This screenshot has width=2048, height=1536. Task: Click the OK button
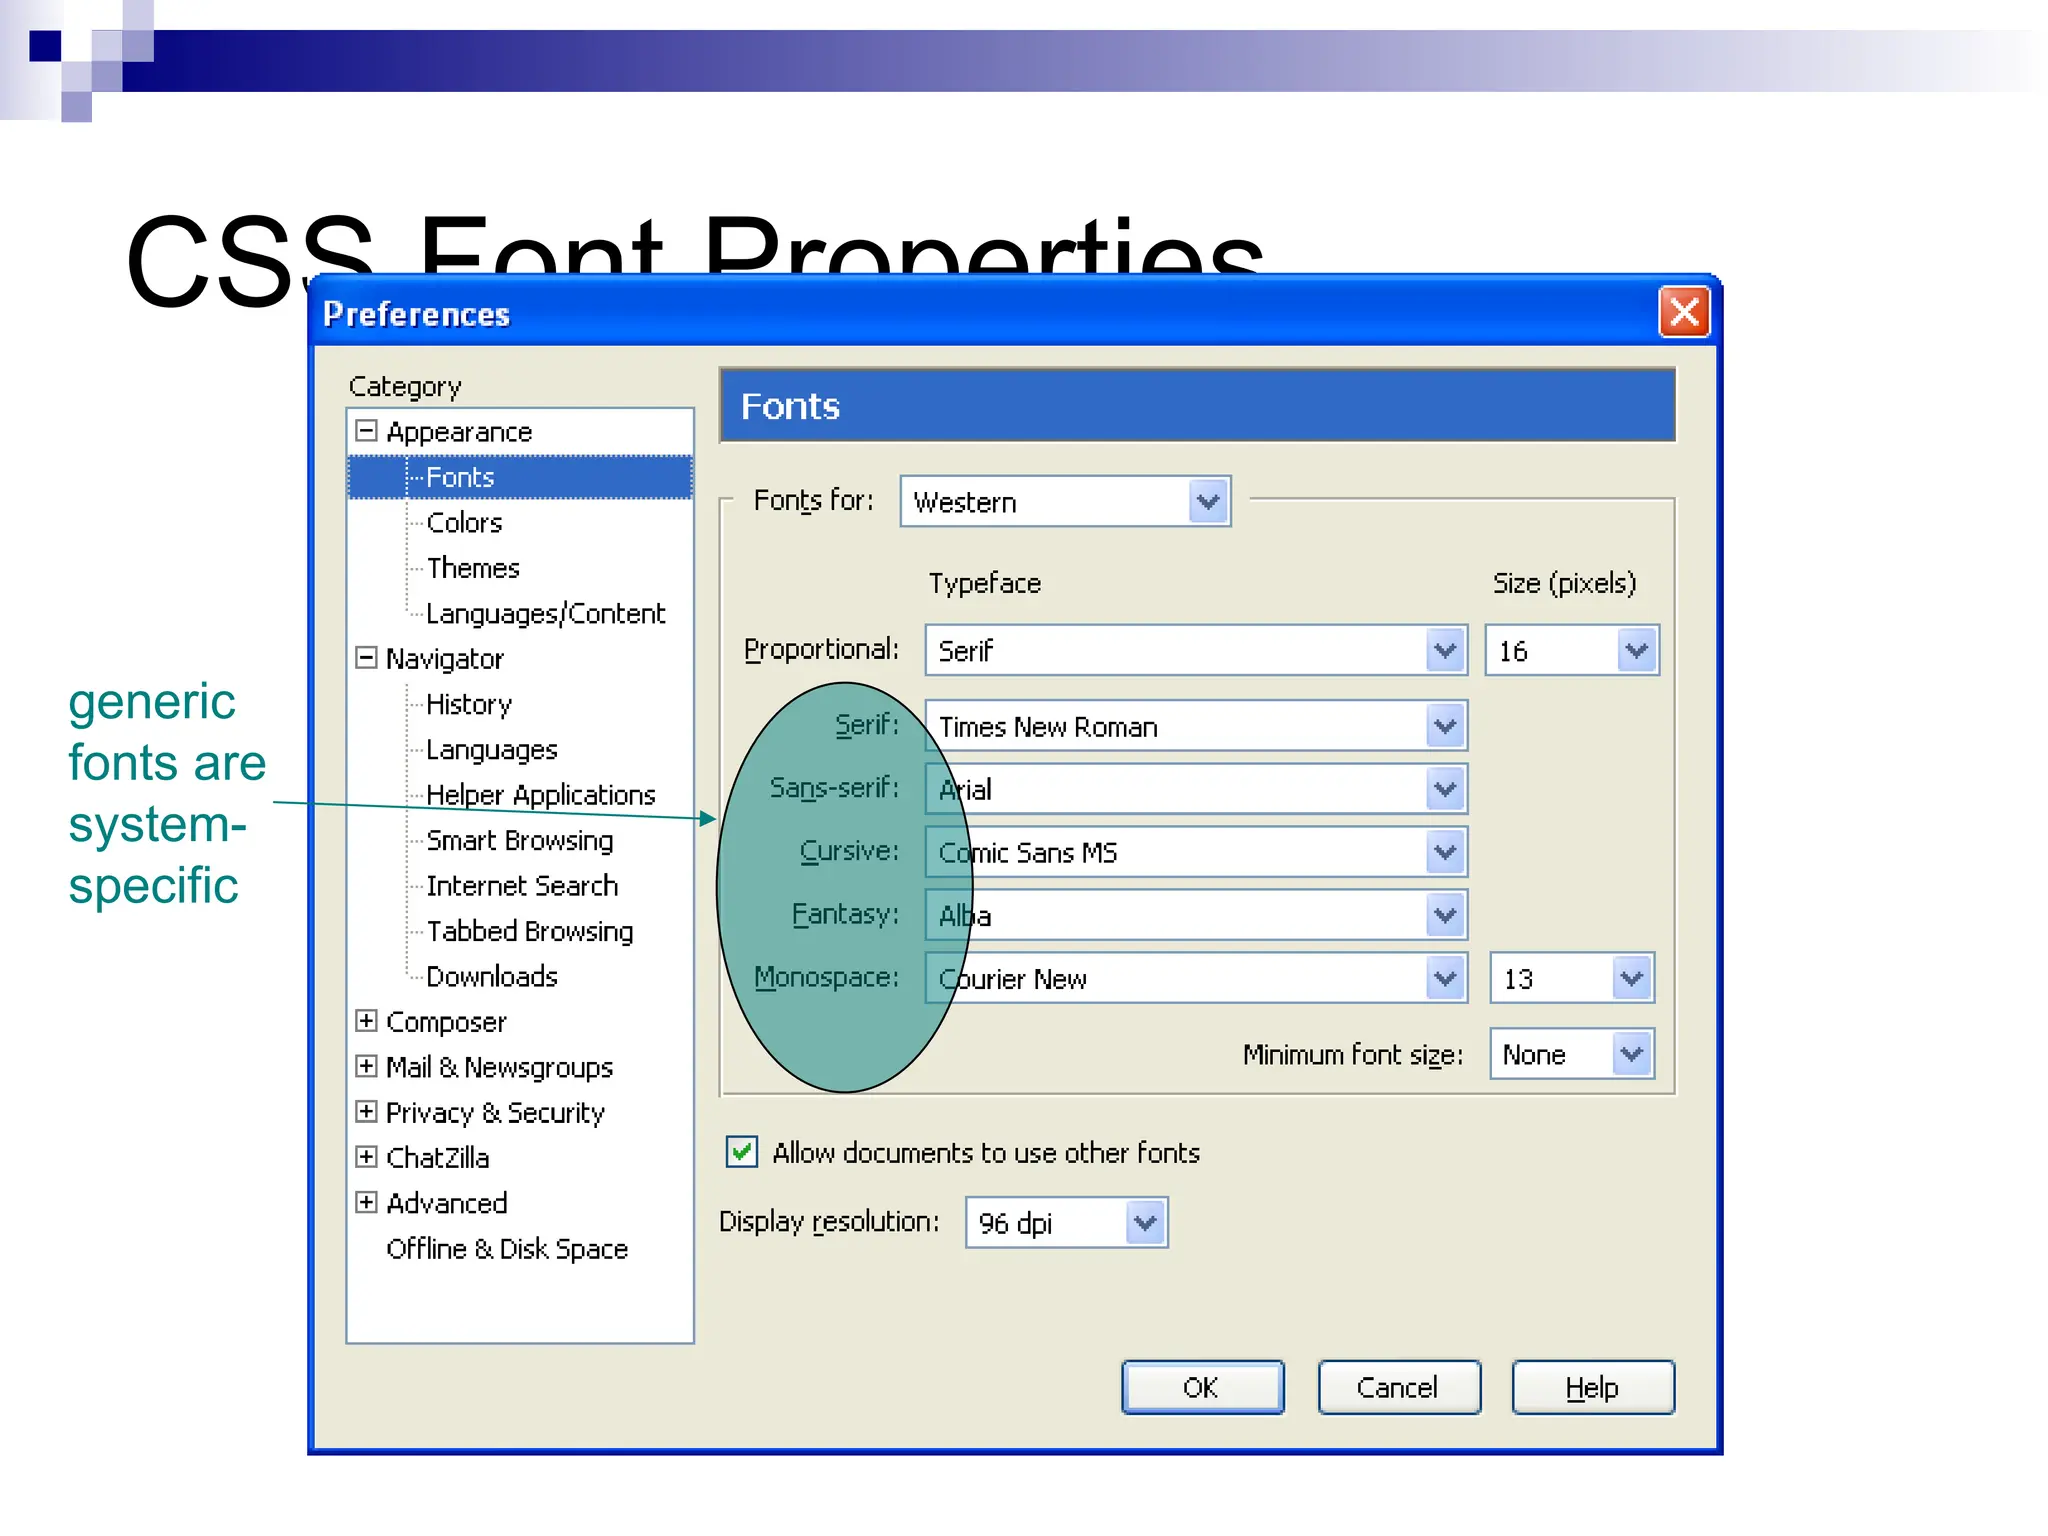coord(1201,1388)
